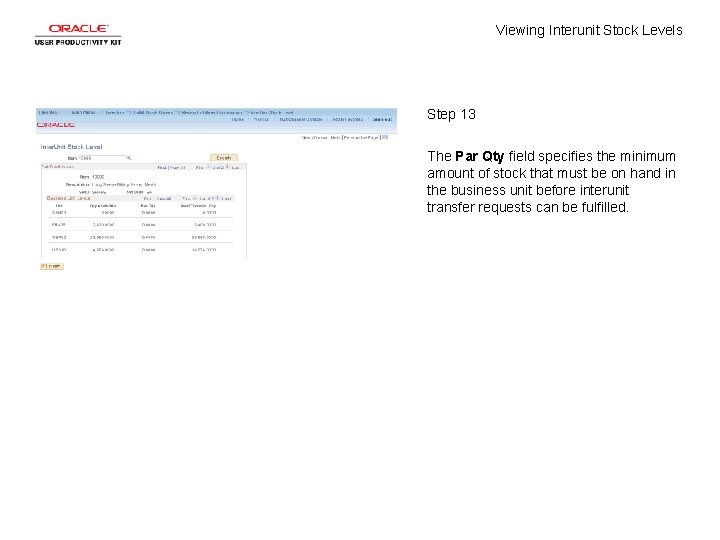
Task: Show next row arrow in item header
Action: 227,167
